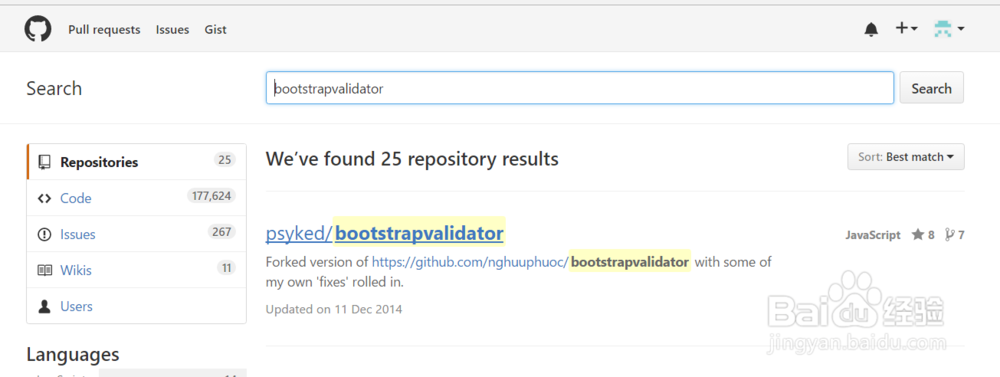Open the user avatar profile menu

(x=948, y=29)
